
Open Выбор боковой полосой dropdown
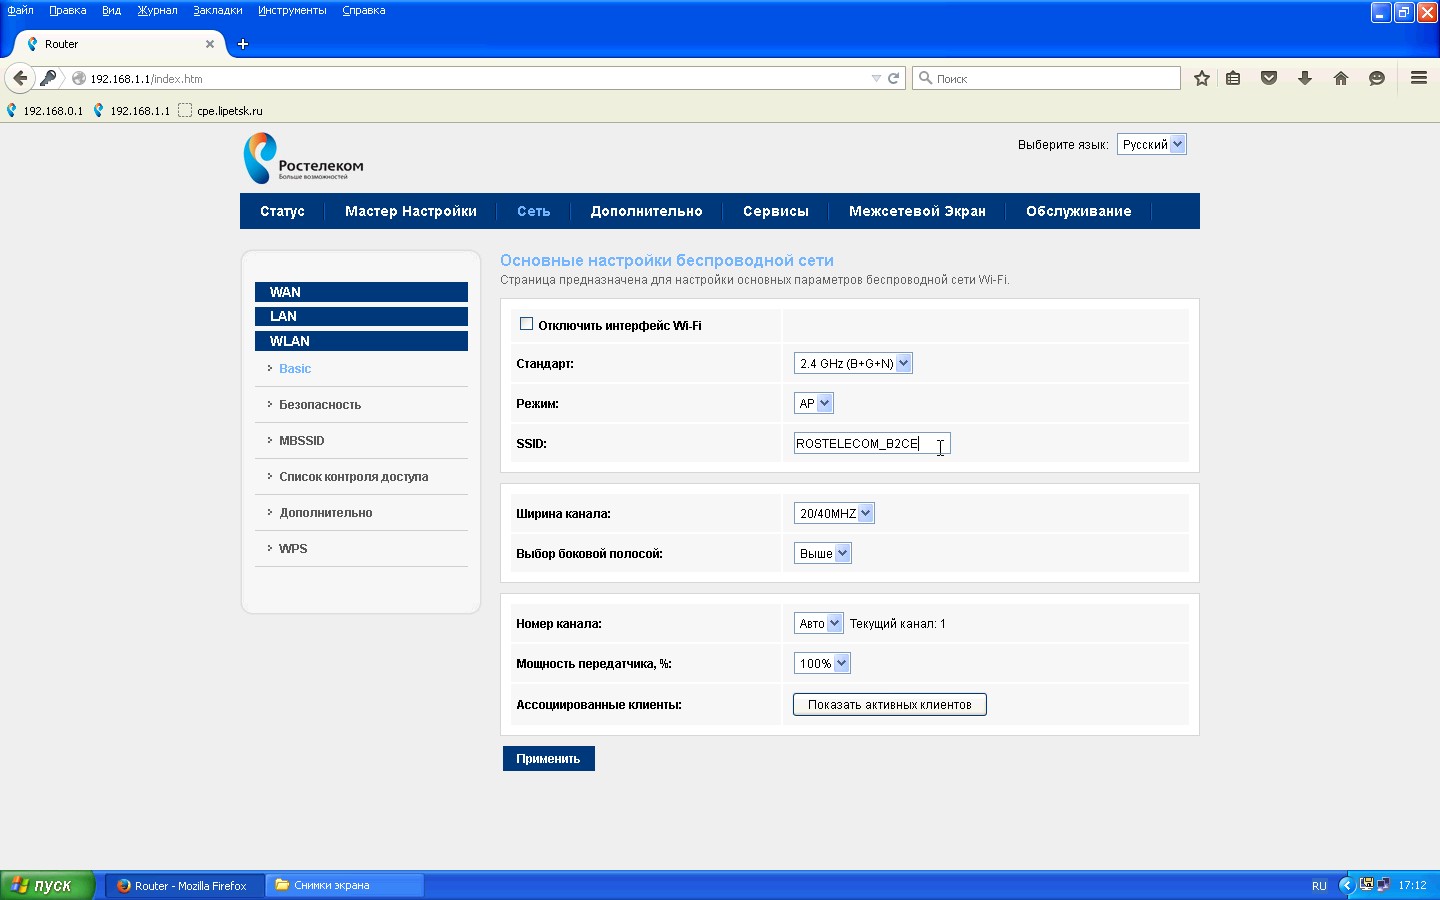(x=823, y=554)
